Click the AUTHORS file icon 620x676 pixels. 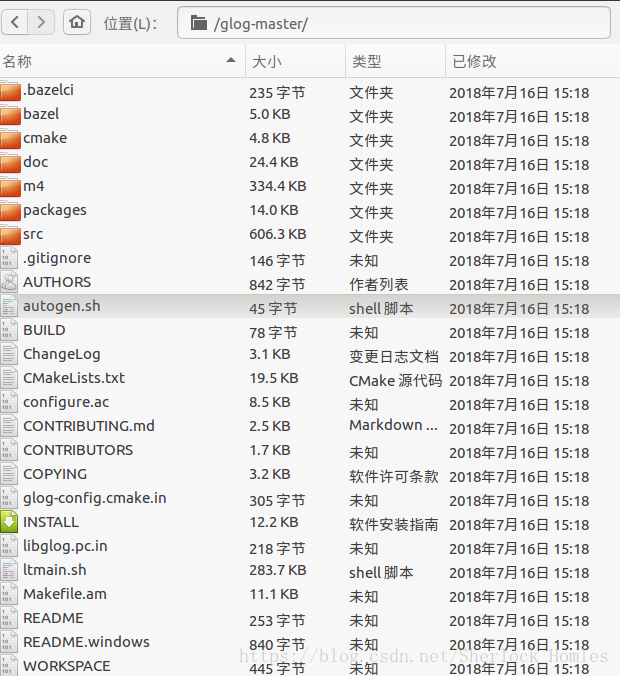click(x=9, y=282)
